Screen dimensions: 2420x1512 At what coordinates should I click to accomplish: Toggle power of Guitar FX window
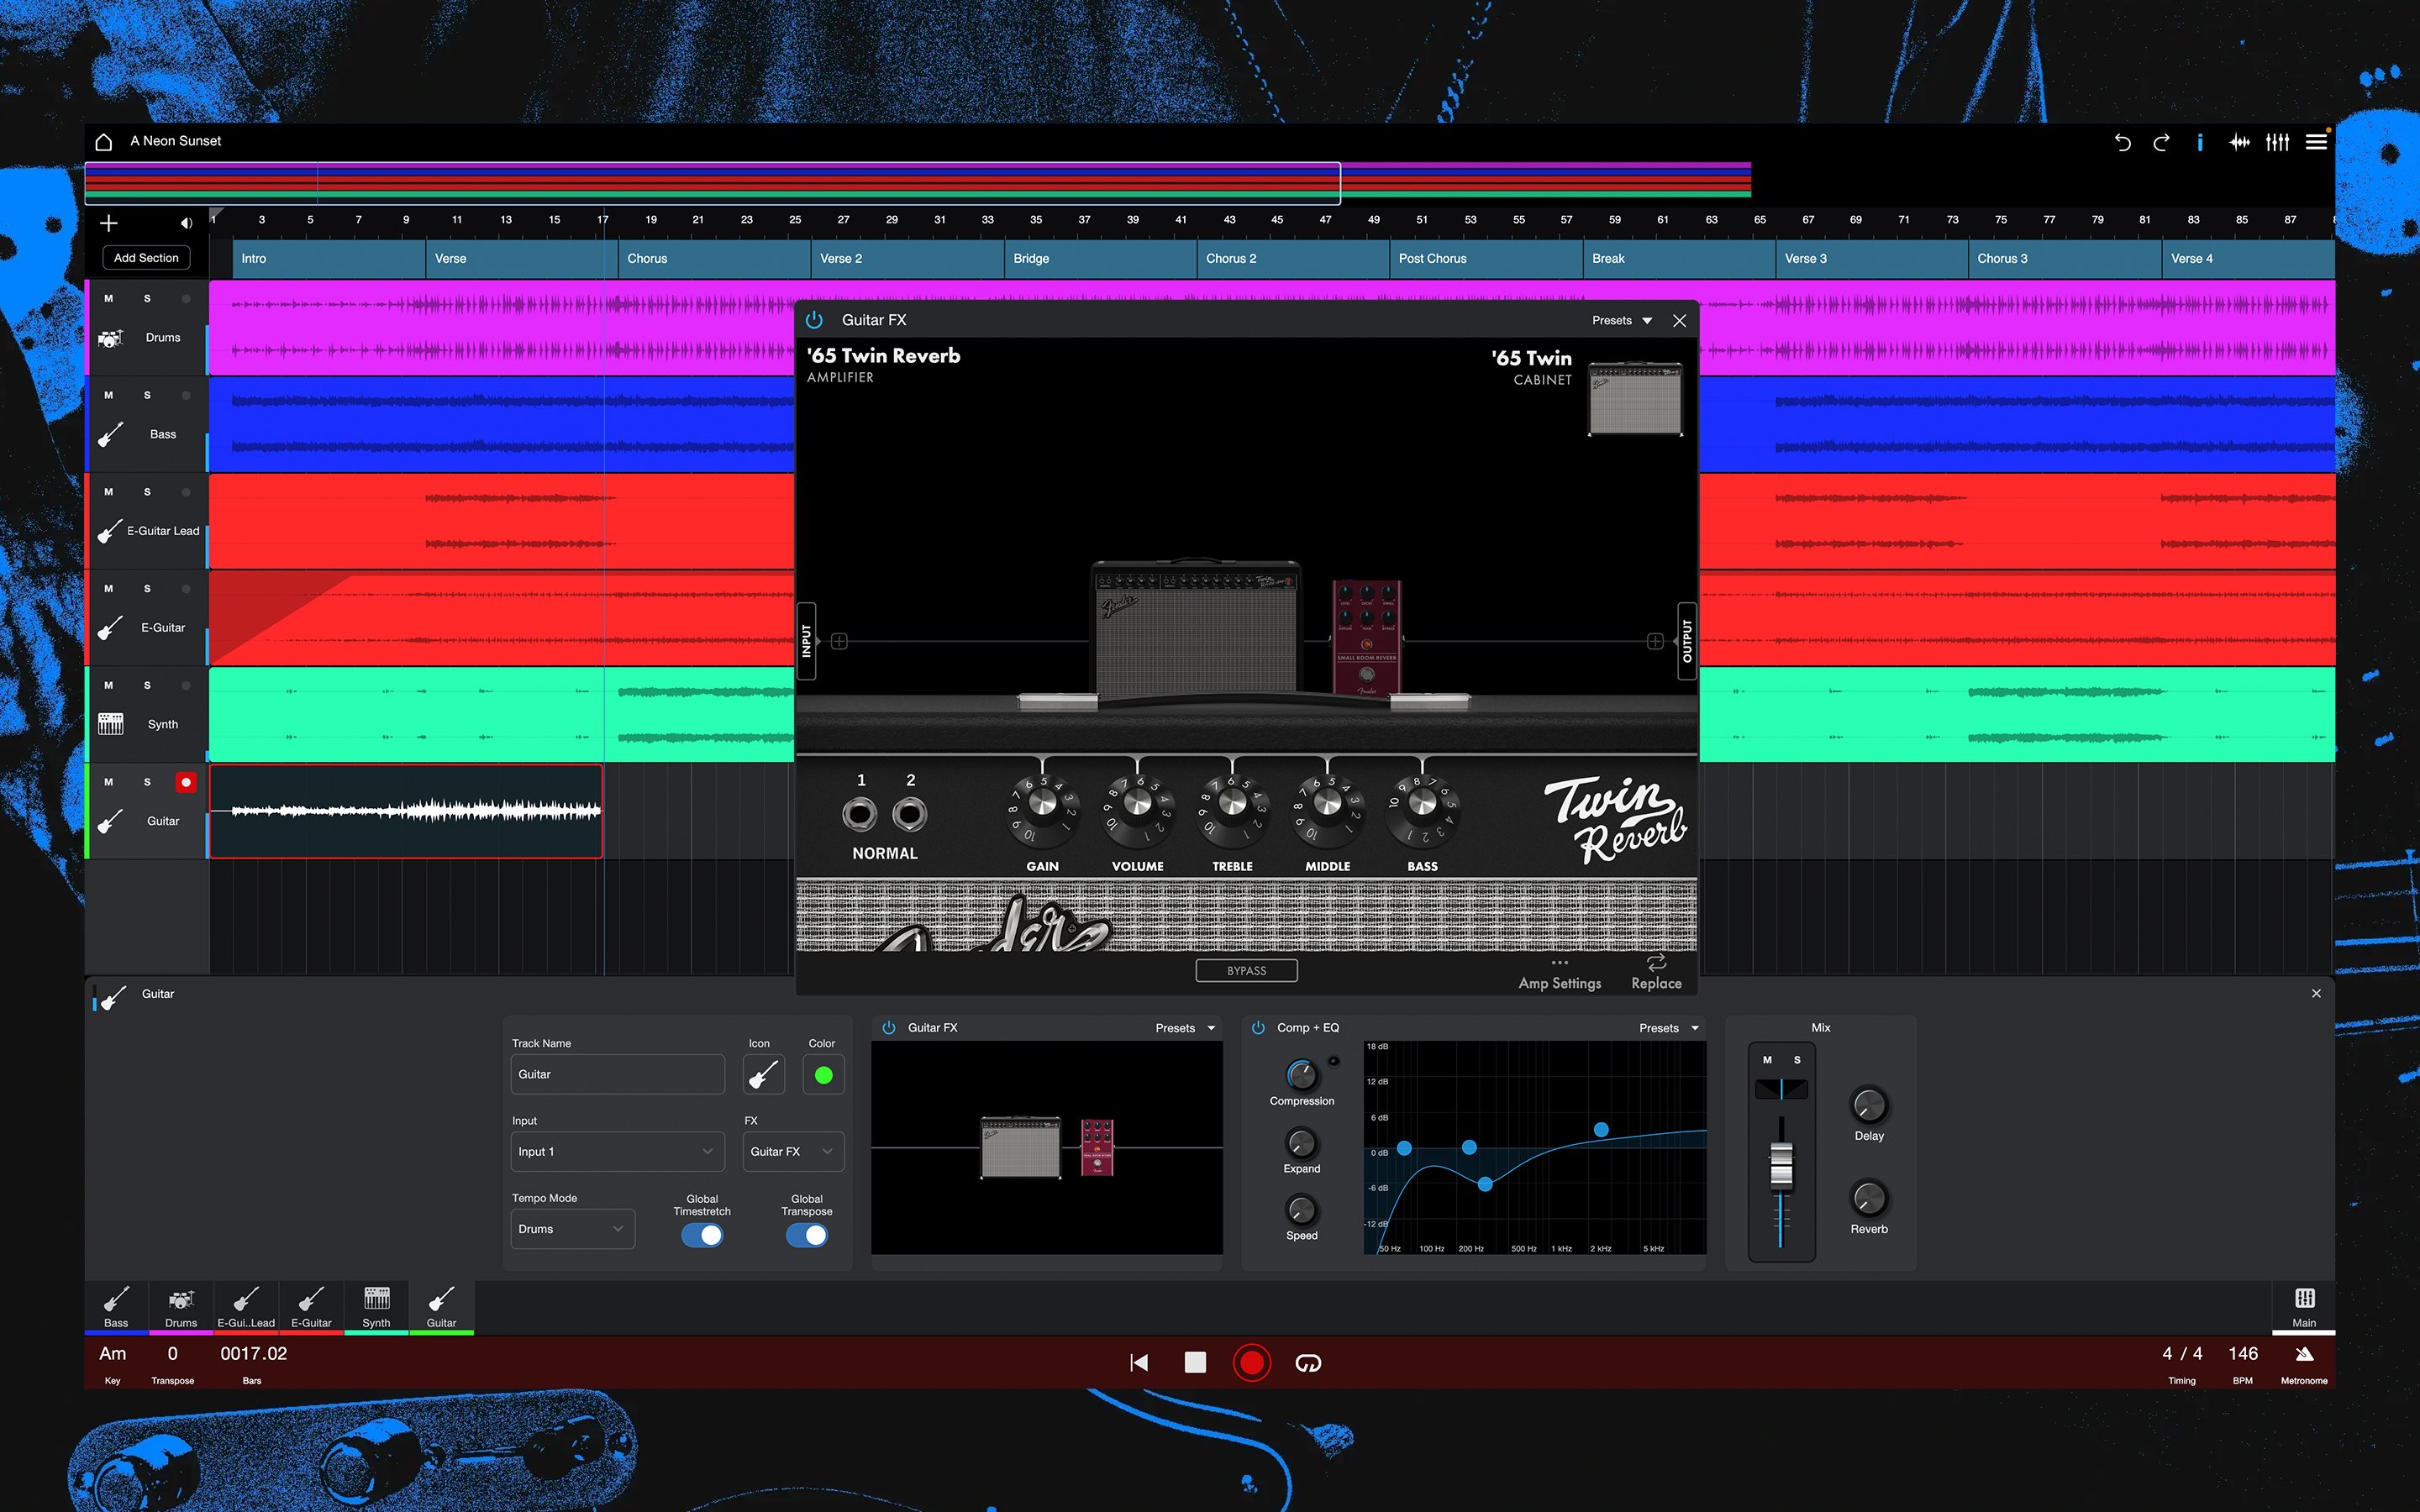pos(814,320)
